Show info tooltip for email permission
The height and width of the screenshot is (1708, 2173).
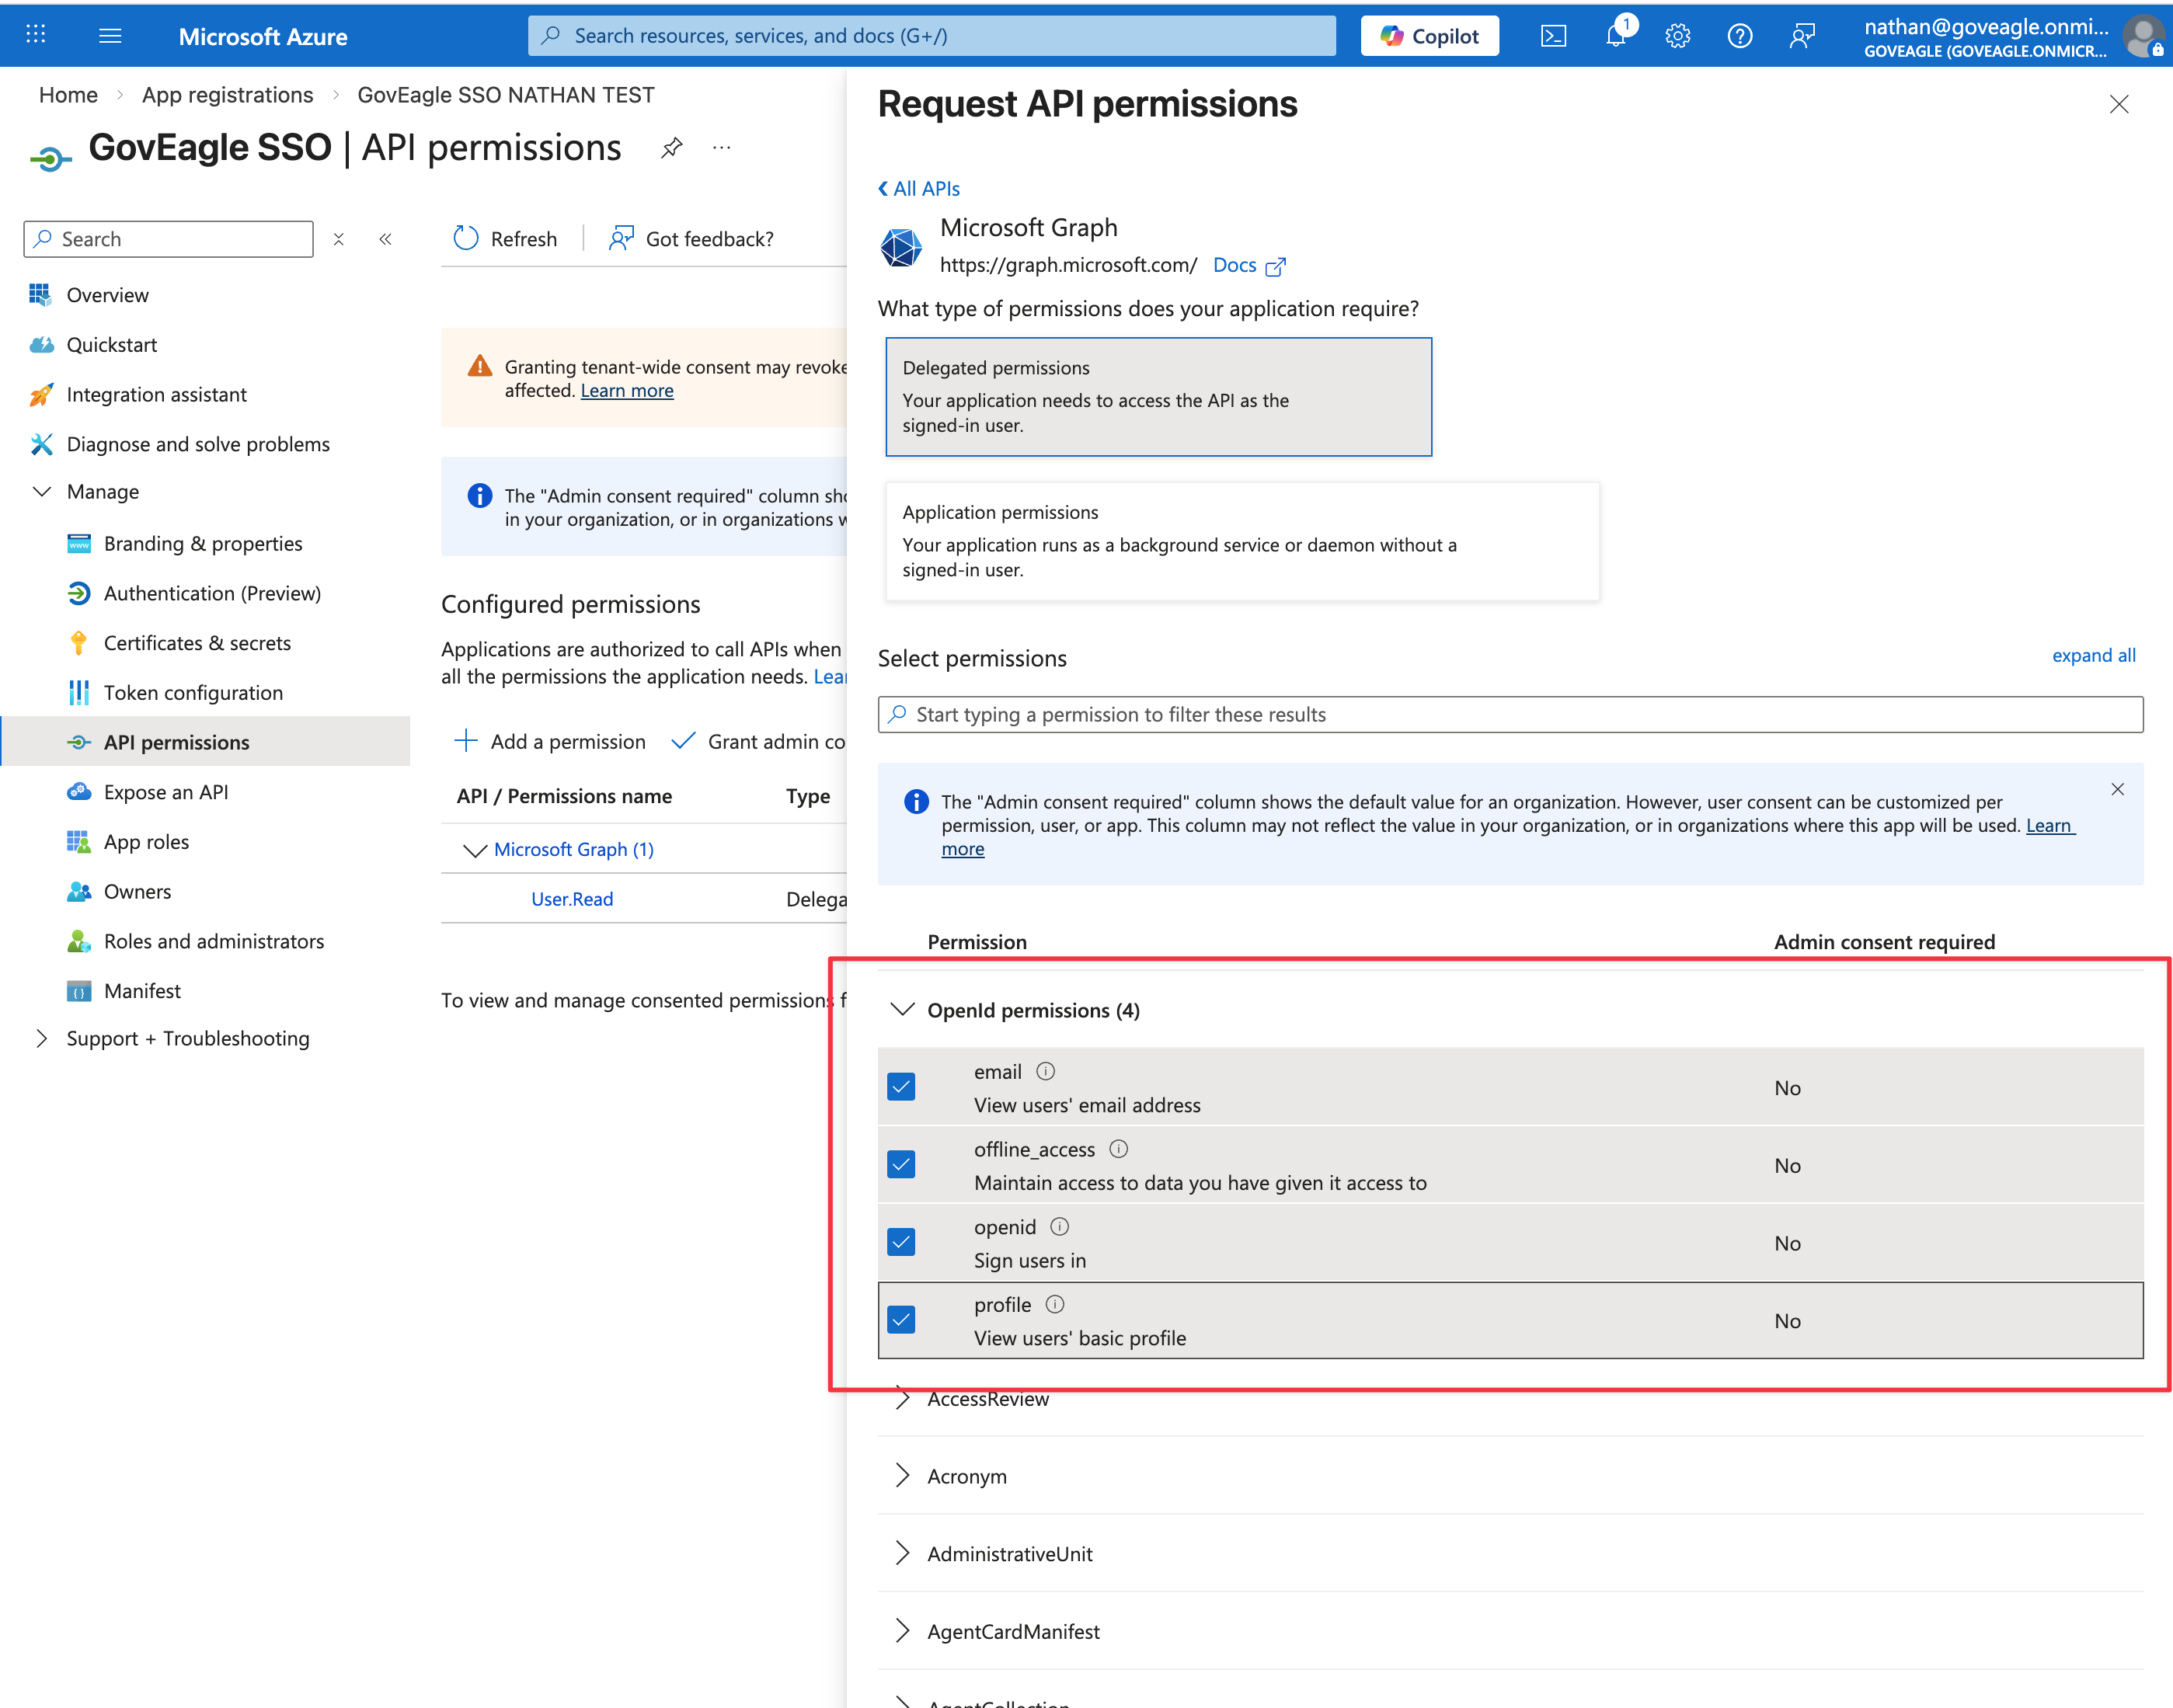1045,1072
